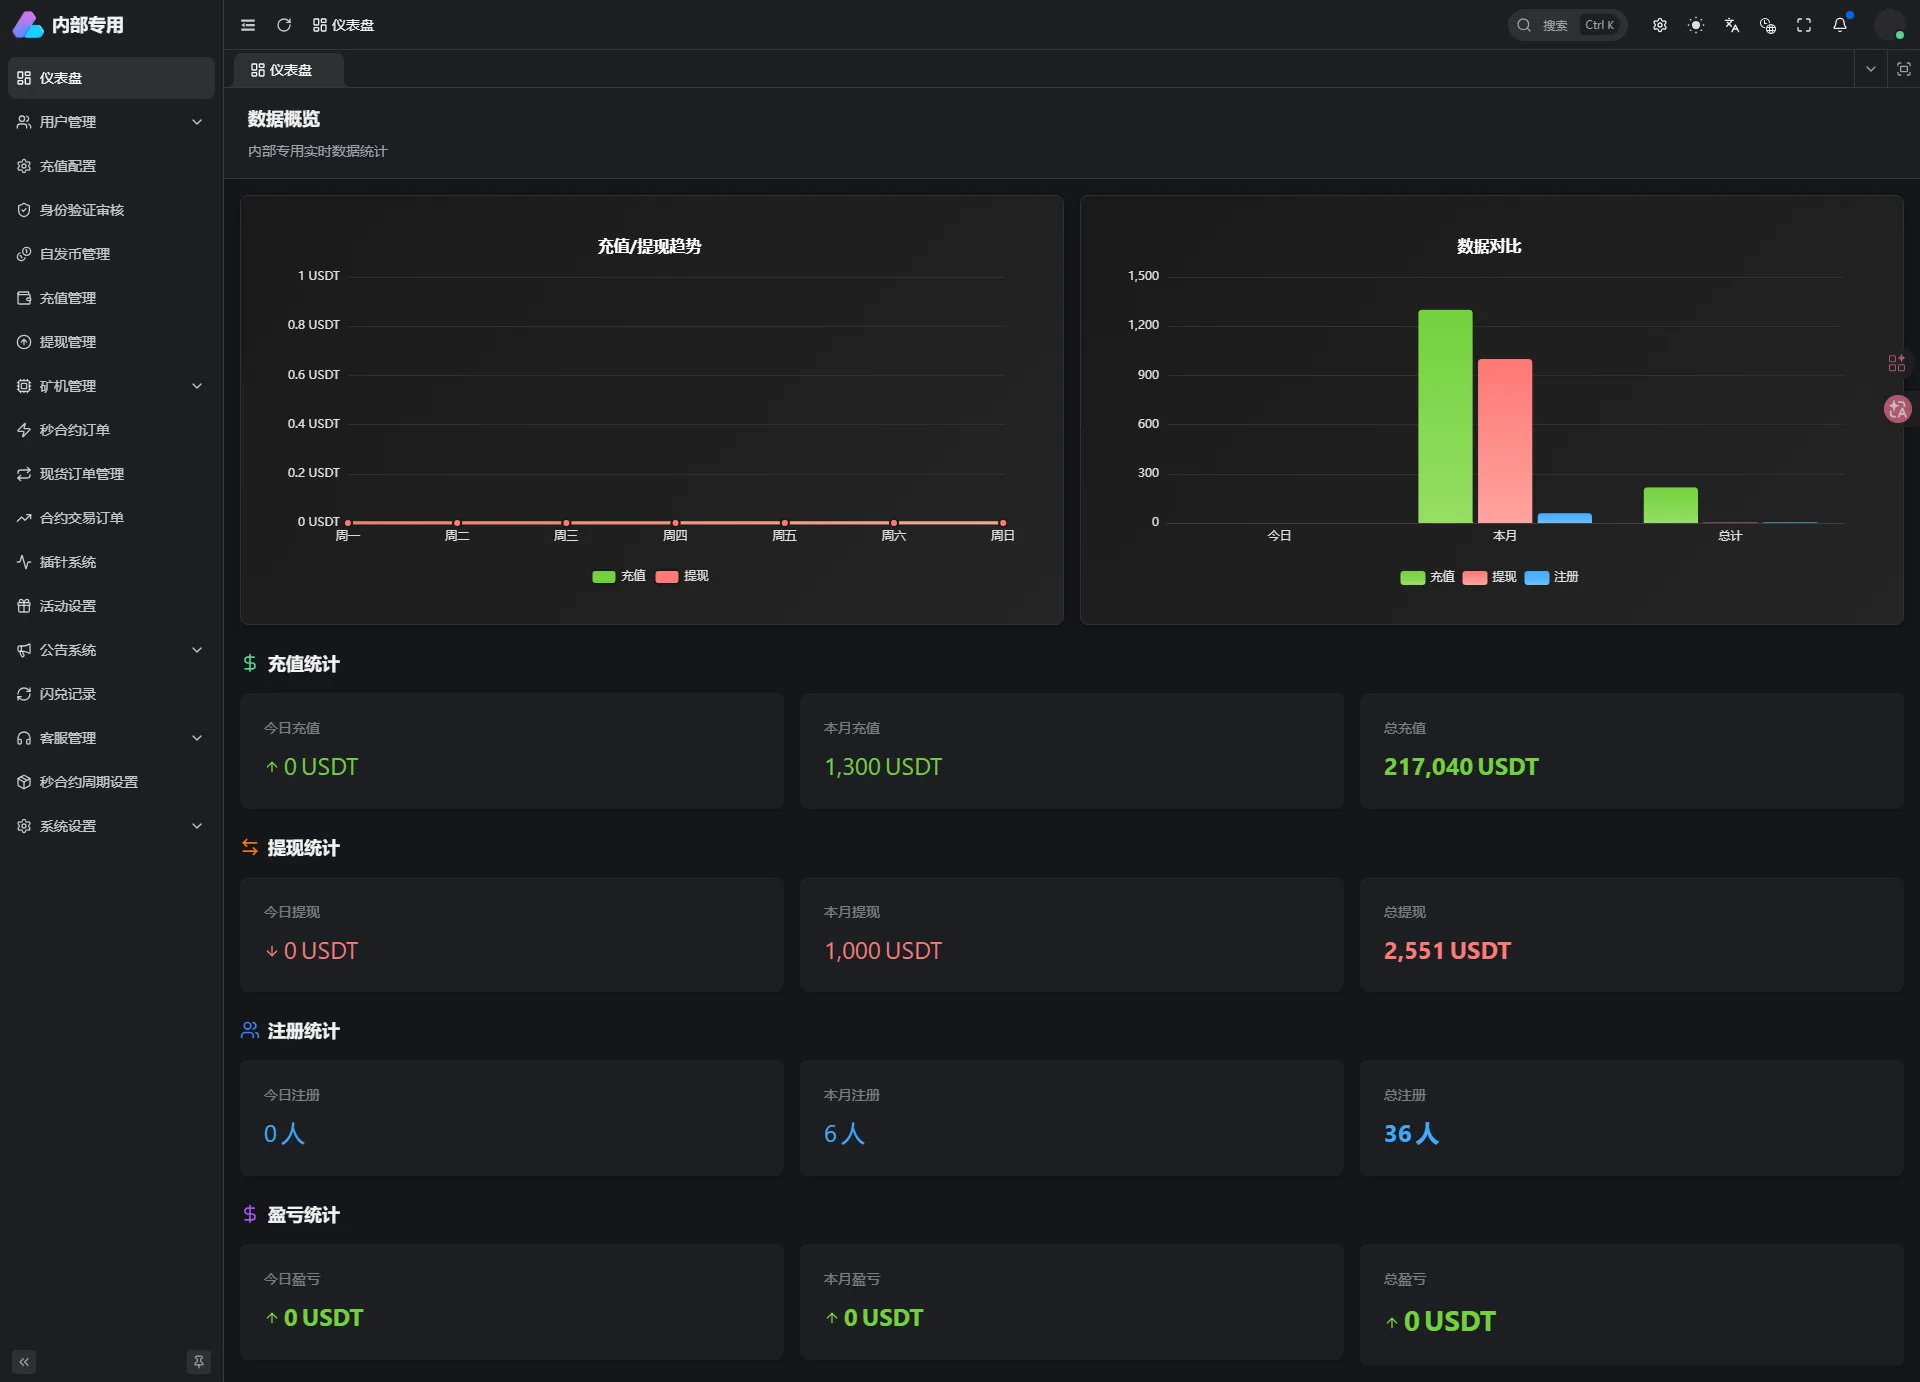
Task: Select the 仪表盘 tab
Action: 289,70
